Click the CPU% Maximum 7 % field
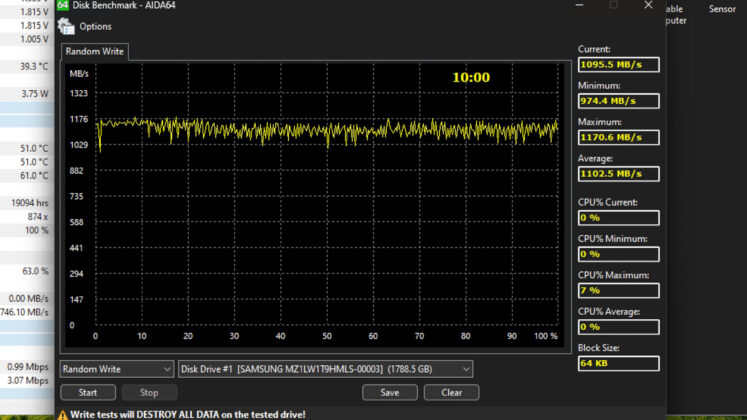The width and height of the screenshot is (747, 420). coord(618,290)
